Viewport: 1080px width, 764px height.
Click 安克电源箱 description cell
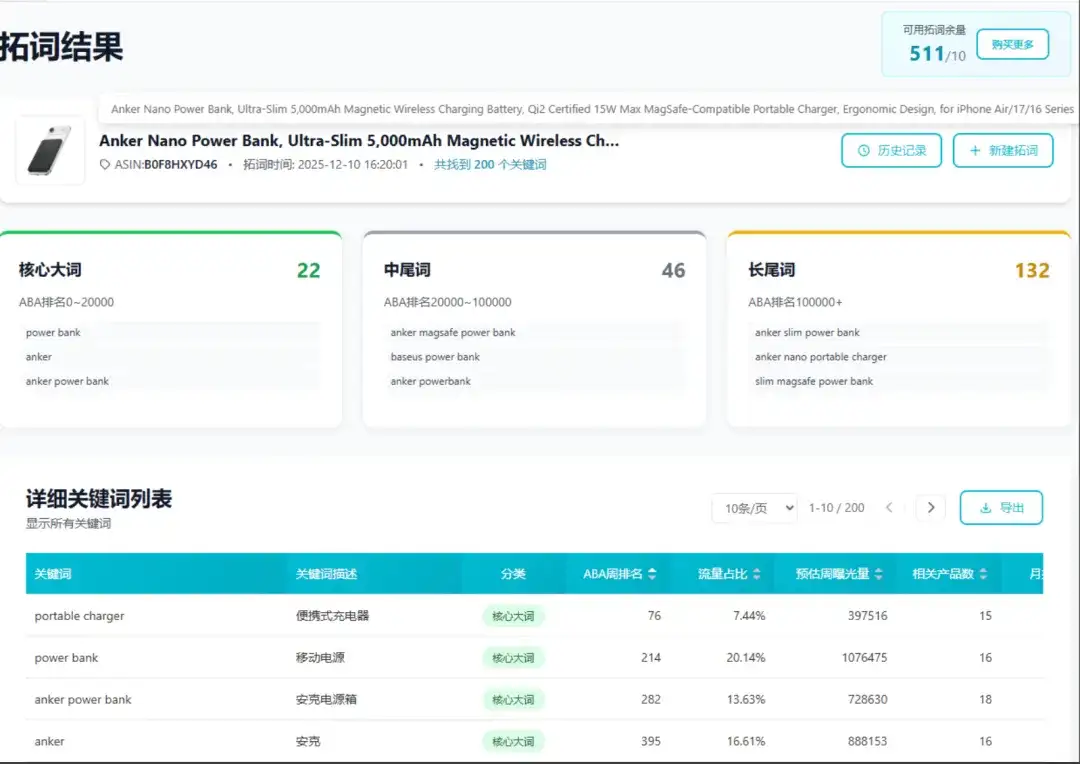[326, 700]
